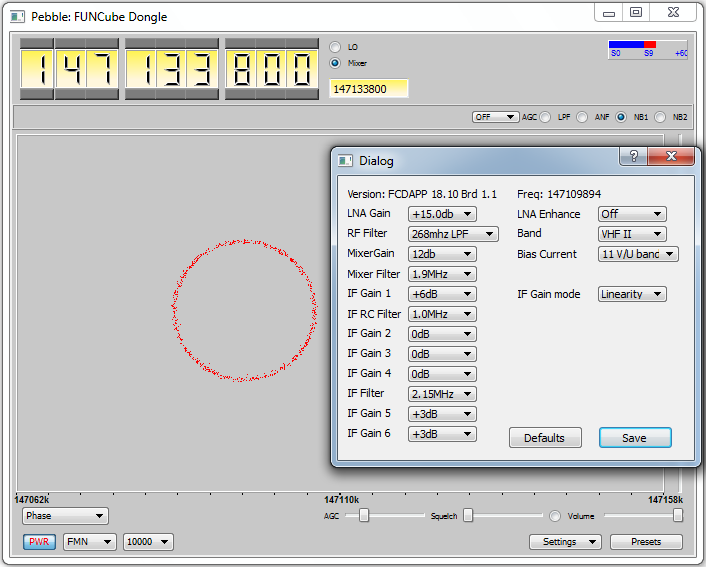Toggle the ANF radio button

coord(582,117)
